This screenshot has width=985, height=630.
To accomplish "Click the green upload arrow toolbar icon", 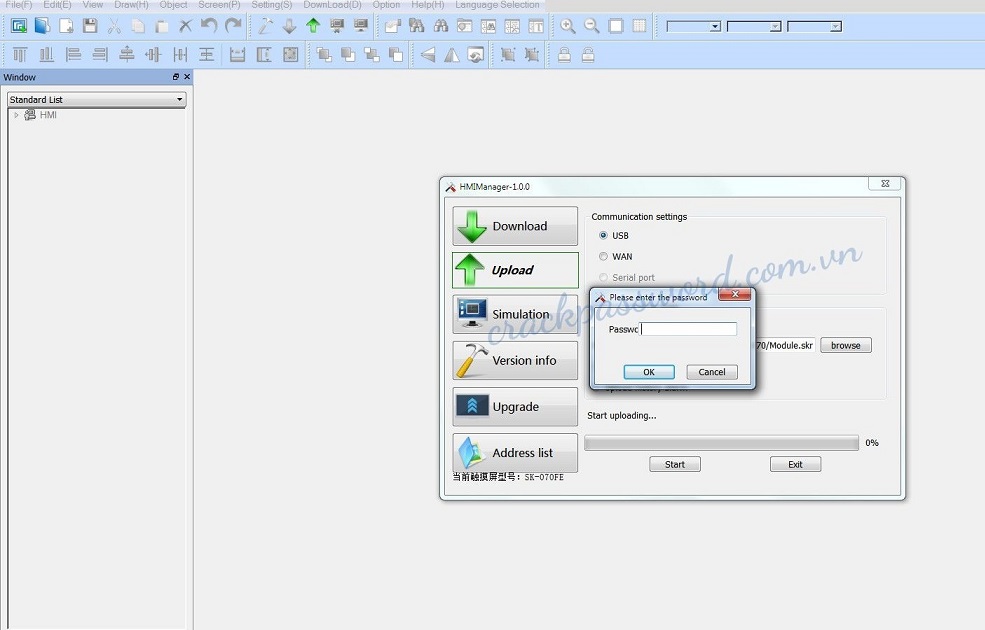I will tap(313, 26).
